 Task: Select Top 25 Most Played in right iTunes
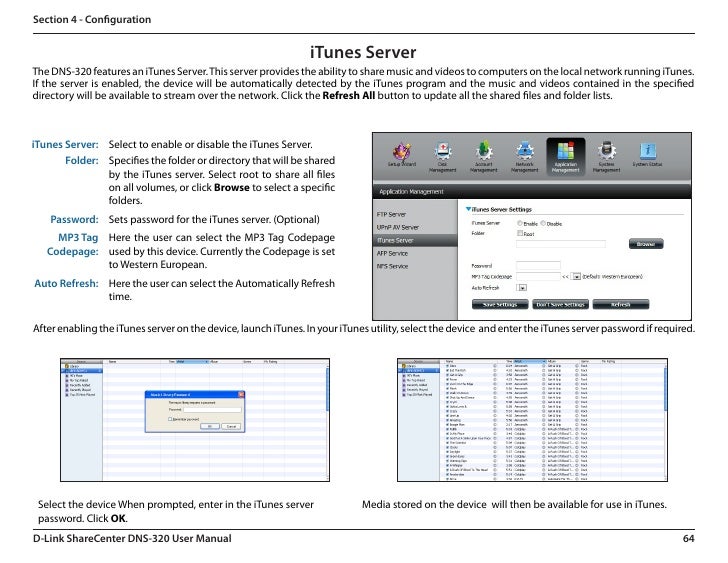pyautogui.click(x=419, y=394)
